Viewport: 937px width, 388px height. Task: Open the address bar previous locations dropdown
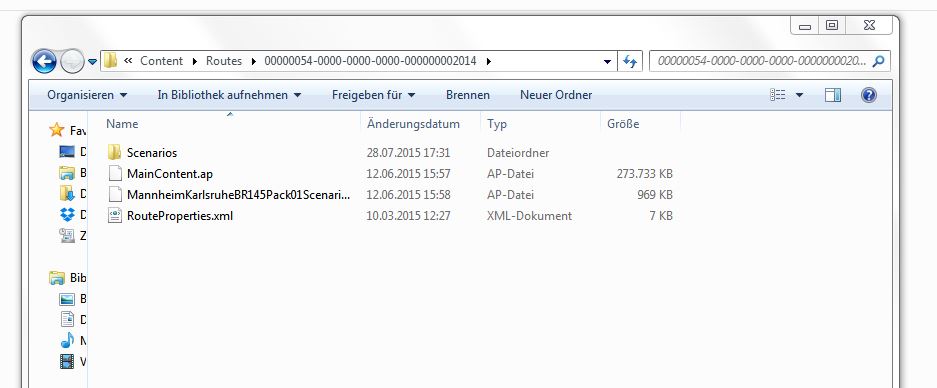point(607,61)
